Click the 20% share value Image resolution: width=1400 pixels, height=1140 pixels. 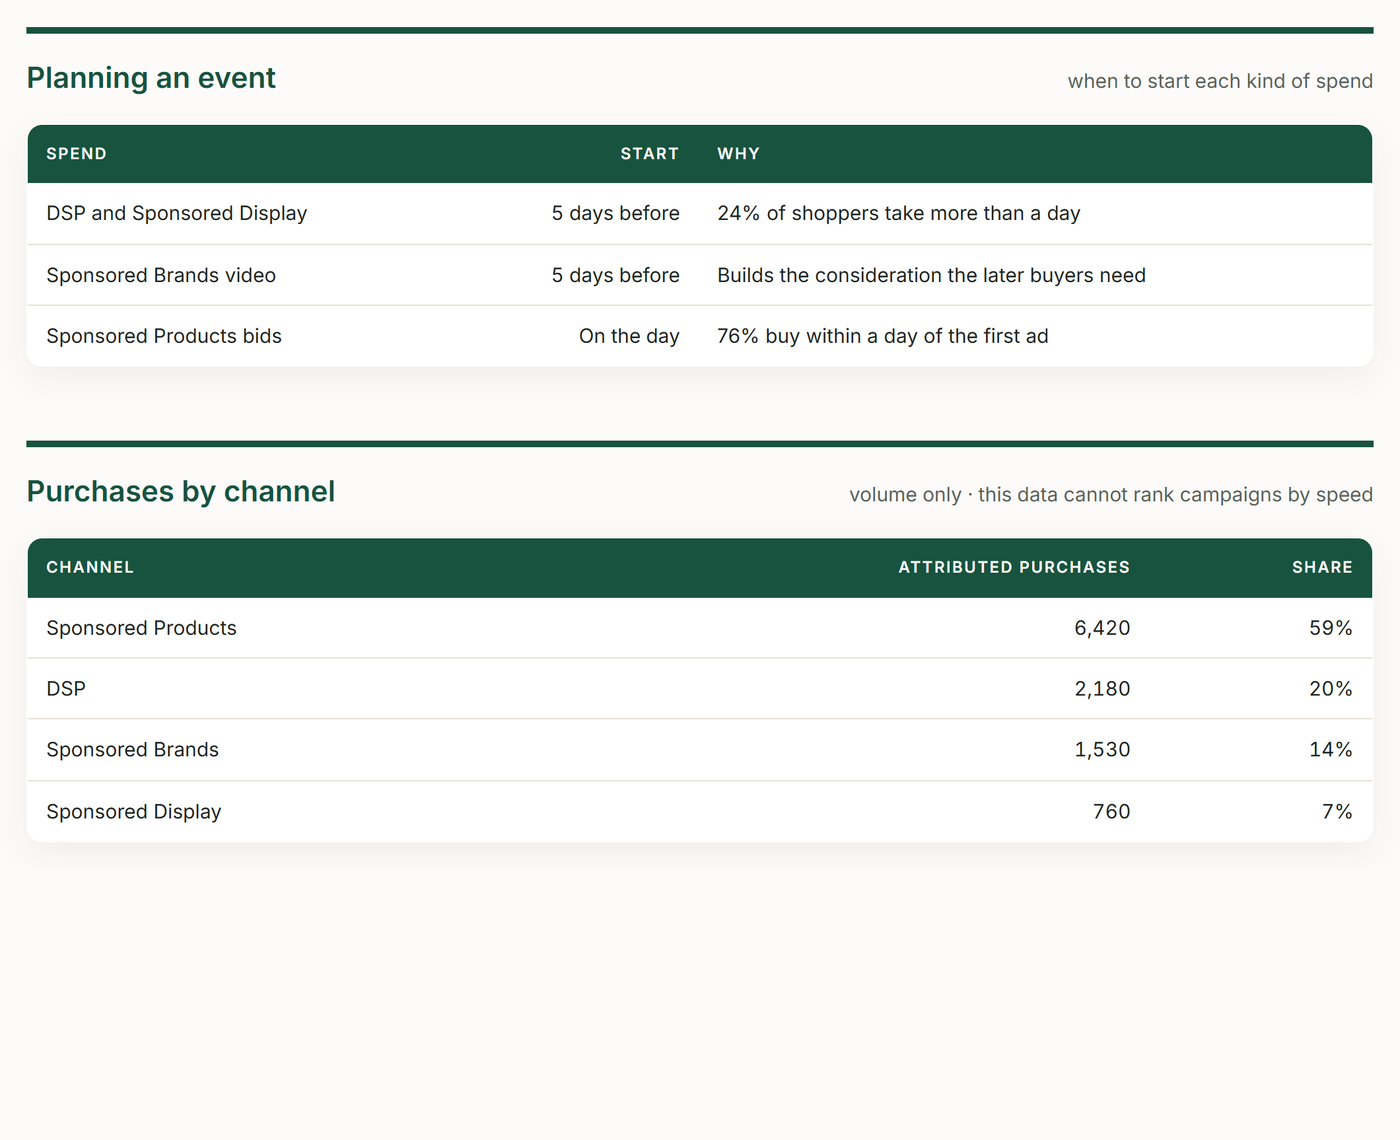click(x=1331, y=689)
